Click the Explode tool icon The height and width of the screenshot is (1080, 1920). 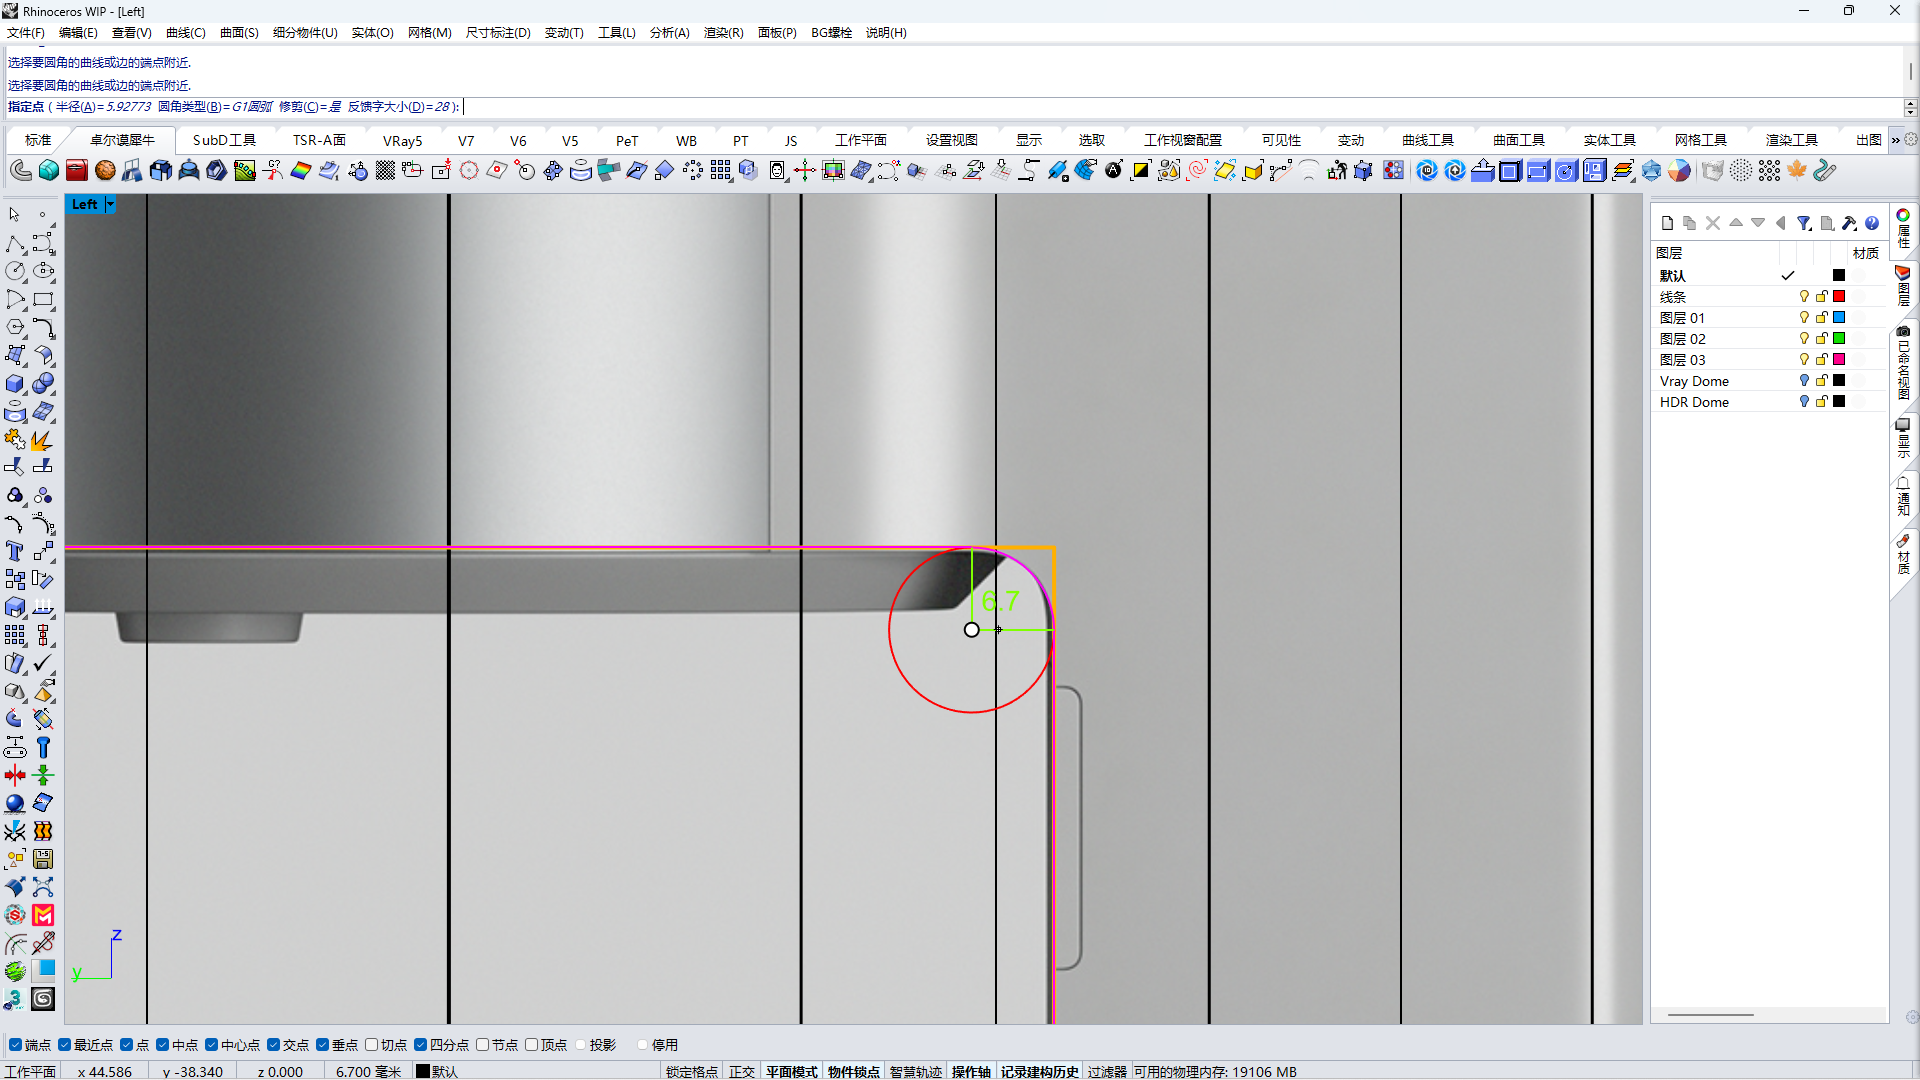[x=41, y=440]
